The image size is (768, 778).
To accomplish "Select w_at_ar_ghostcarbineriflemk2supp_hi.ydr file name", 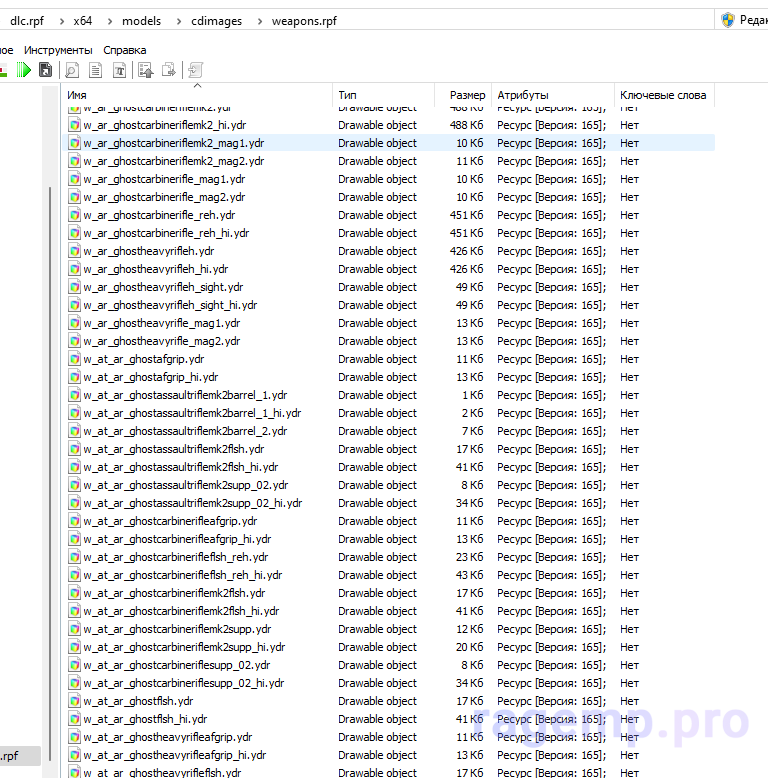I will coord(184,647).
